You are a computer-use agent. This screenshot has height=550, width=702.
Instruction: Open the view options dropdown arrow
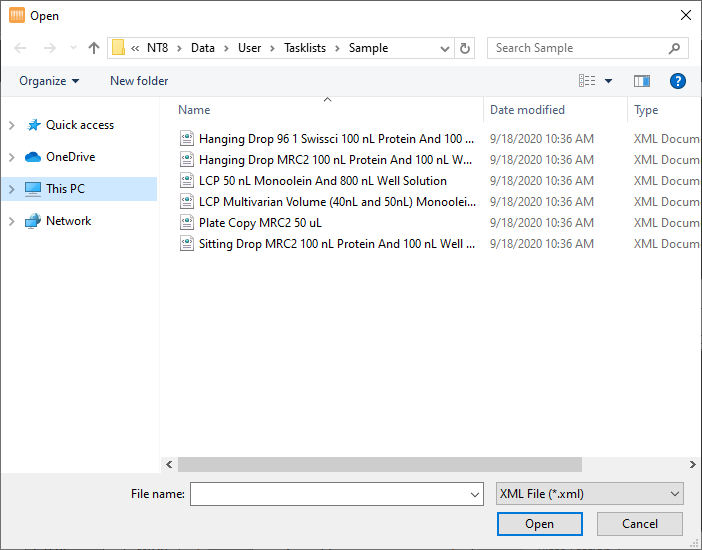608,81
